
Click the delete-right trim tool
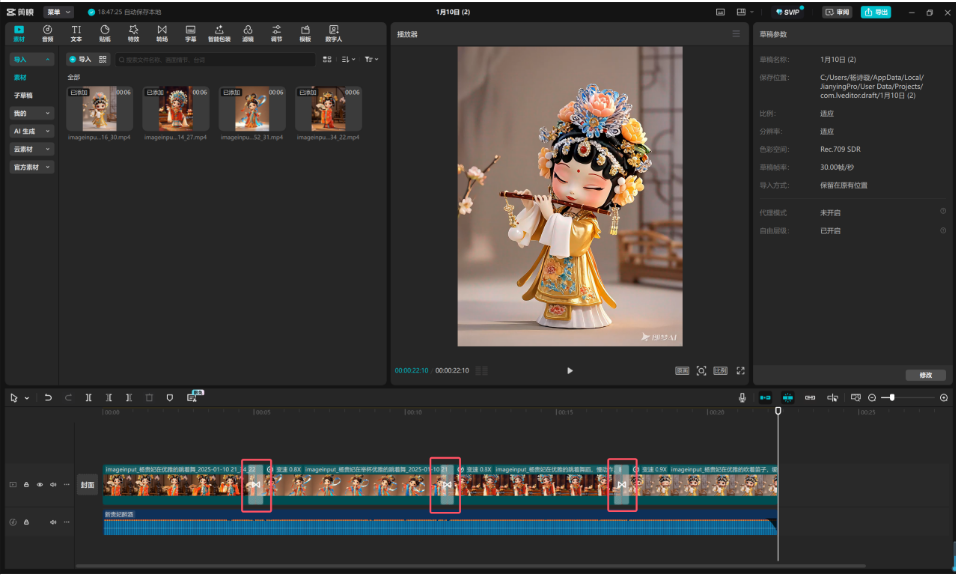click(x=129, y=398)
